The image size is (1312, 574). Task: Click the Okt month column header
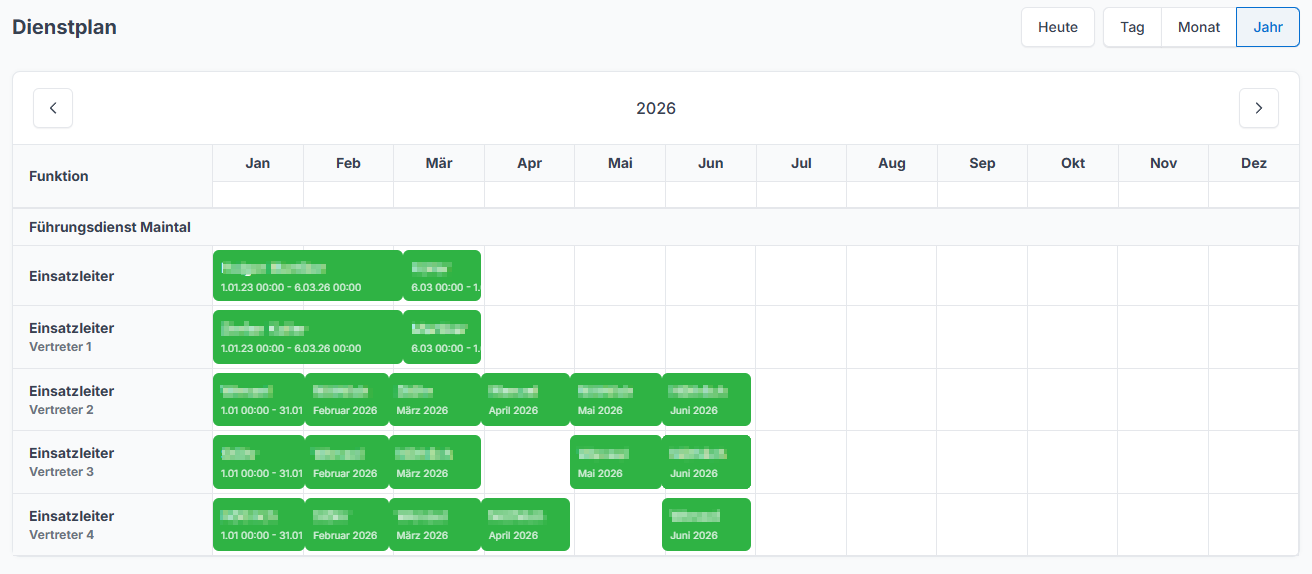[x=1073, y=163]
